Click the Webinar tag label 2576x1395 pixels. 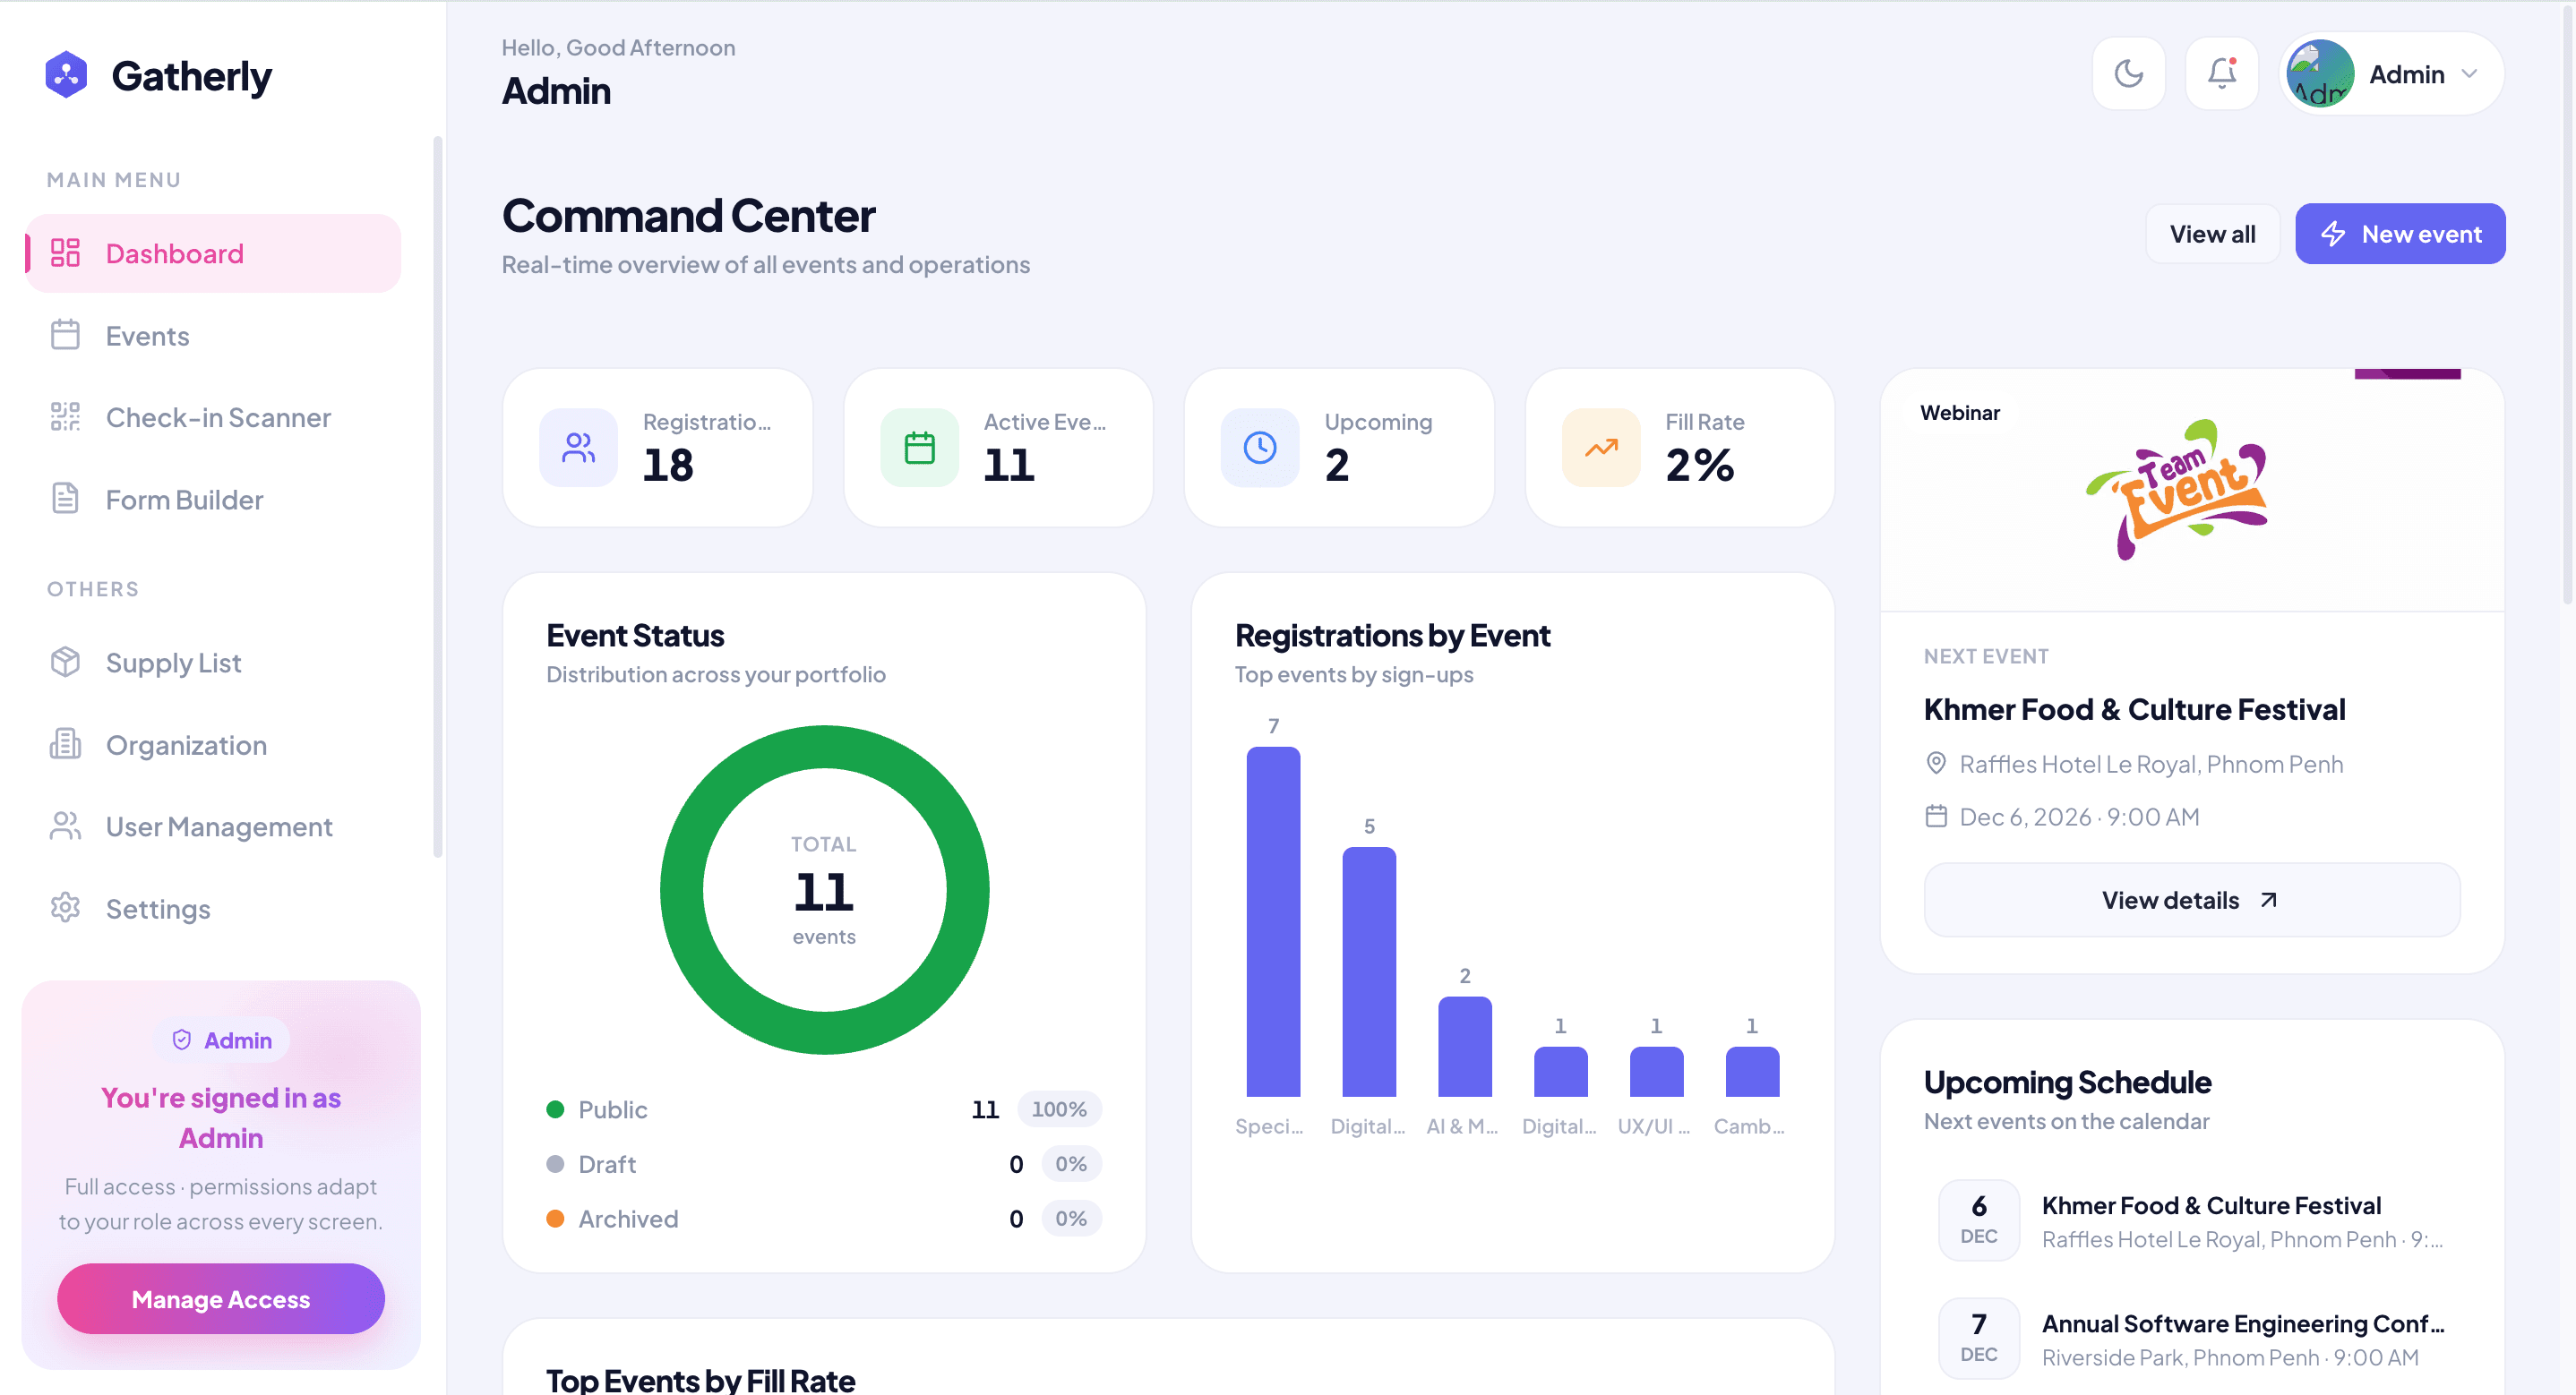click(1960, 413)
